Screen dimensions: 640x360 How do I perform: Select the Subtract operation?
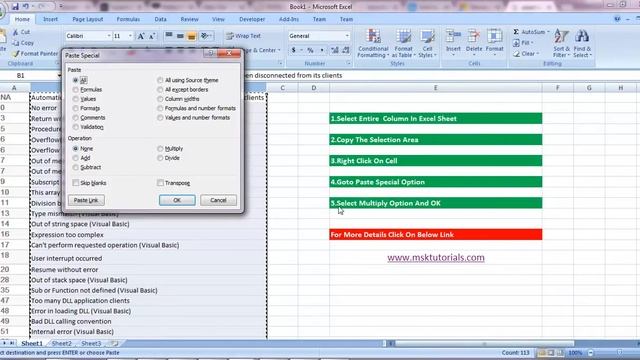[x=76, y=167]
